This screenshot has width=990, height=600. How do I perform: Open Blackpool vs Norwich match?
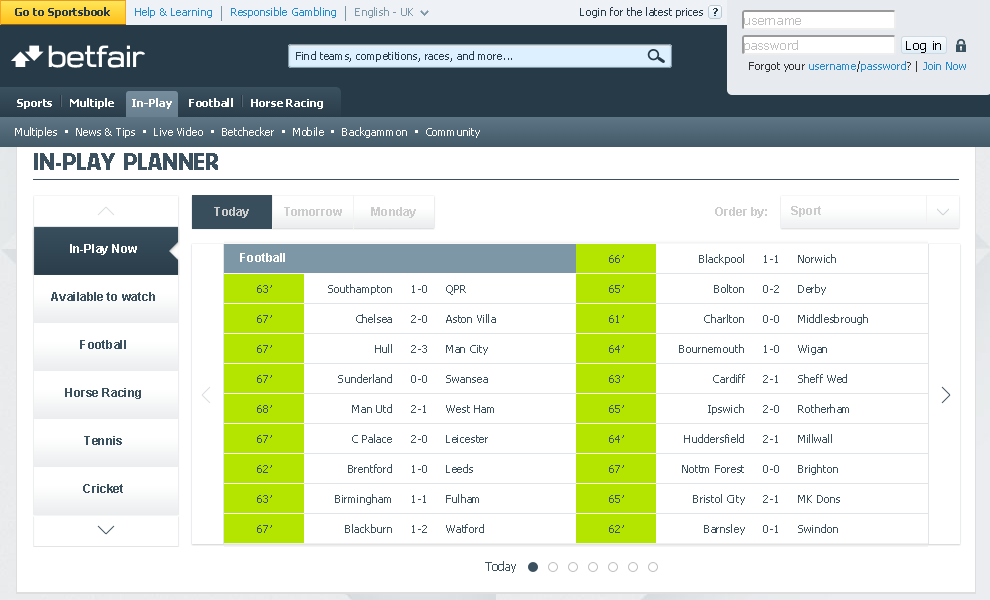click(x=752, y=259)
